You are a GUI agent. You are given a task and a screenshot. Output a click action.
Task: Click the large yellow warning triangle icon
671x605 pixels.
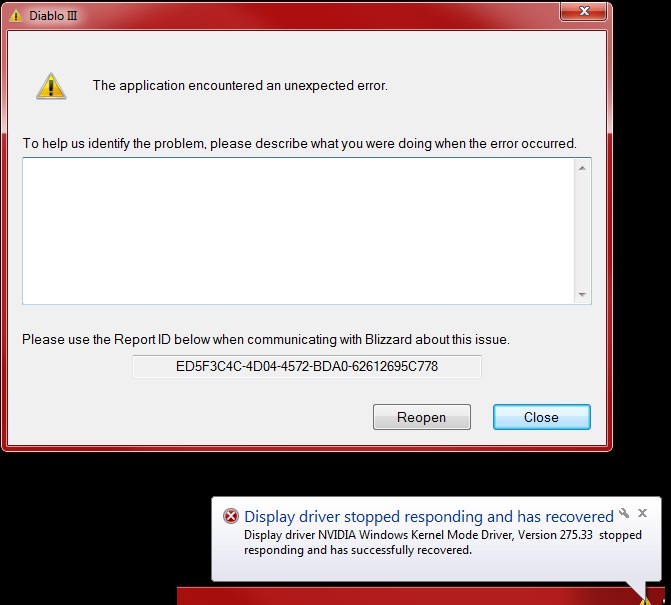[51, 86]
